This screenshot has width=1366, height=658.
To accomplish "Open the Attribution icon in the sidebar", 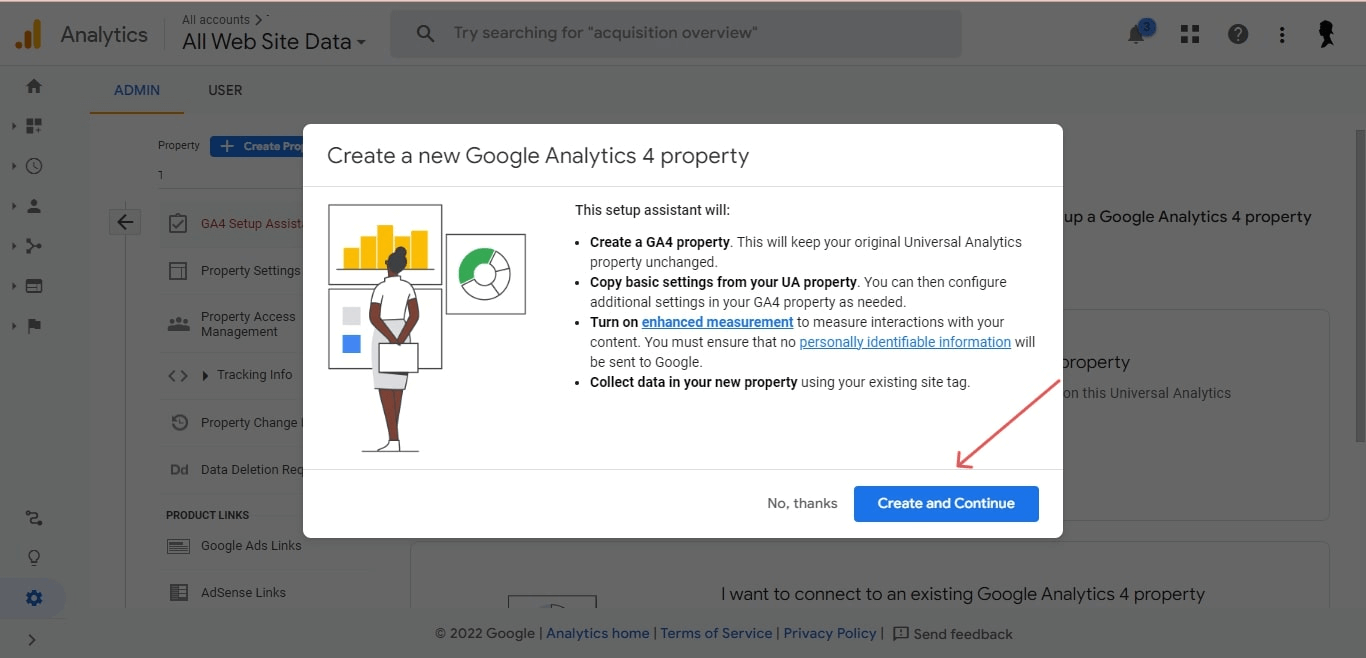I will click(x=34, y=518).
